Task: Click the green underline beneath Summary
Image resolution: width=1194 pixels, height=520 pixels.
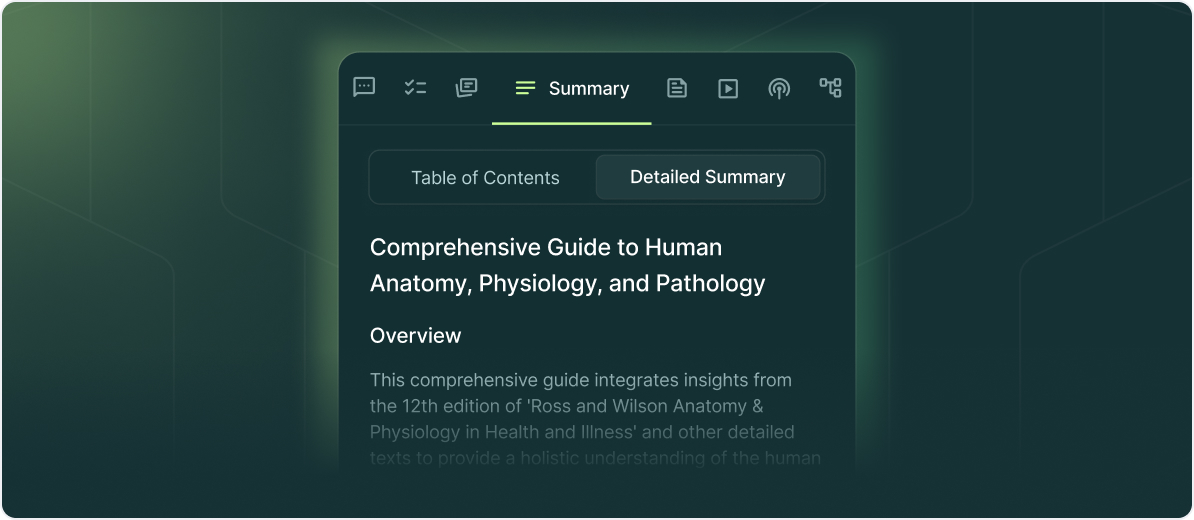Action: click(x=572, y=123)
